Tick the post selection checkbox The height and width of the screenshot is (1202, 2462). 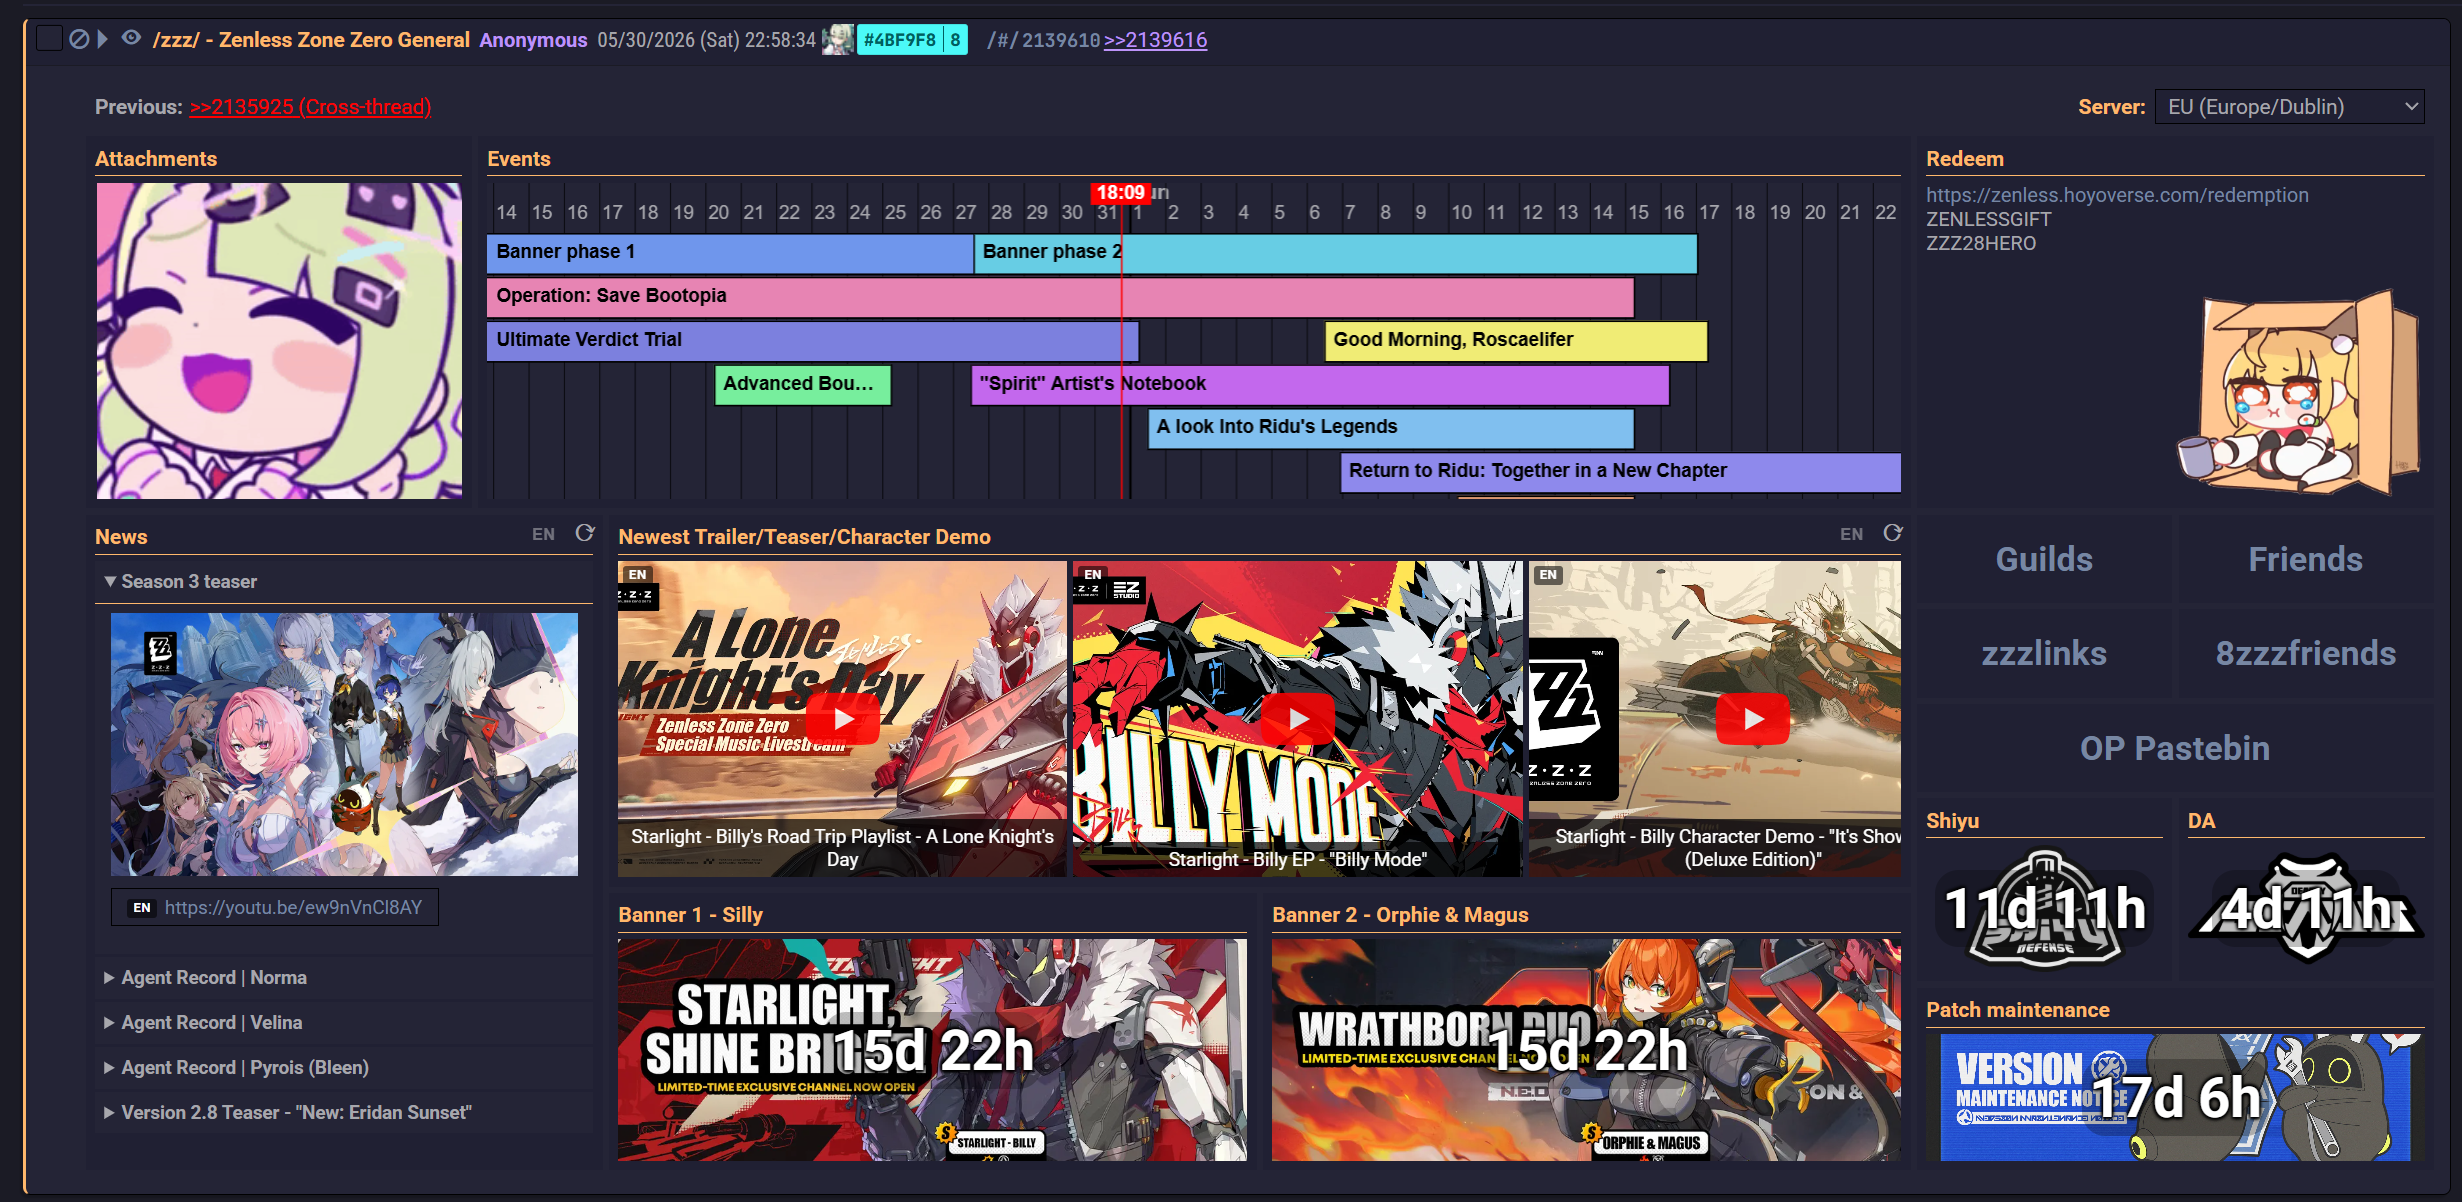tap(49, 39)
